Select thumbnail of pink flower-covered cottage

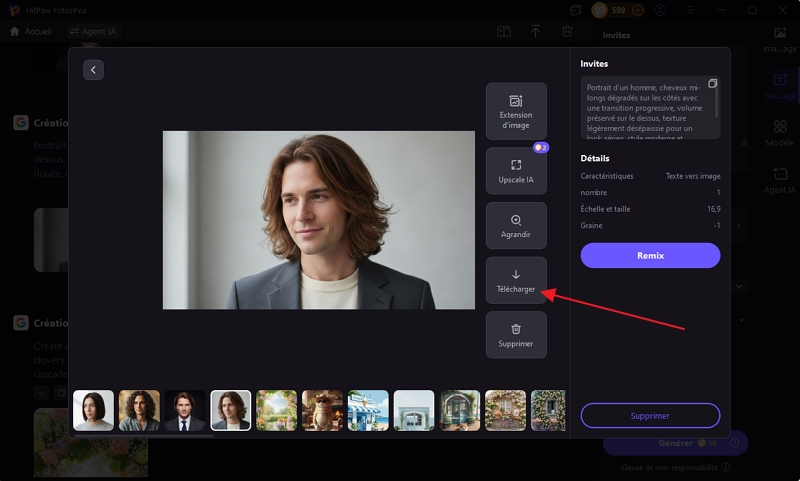coord(506,410)
